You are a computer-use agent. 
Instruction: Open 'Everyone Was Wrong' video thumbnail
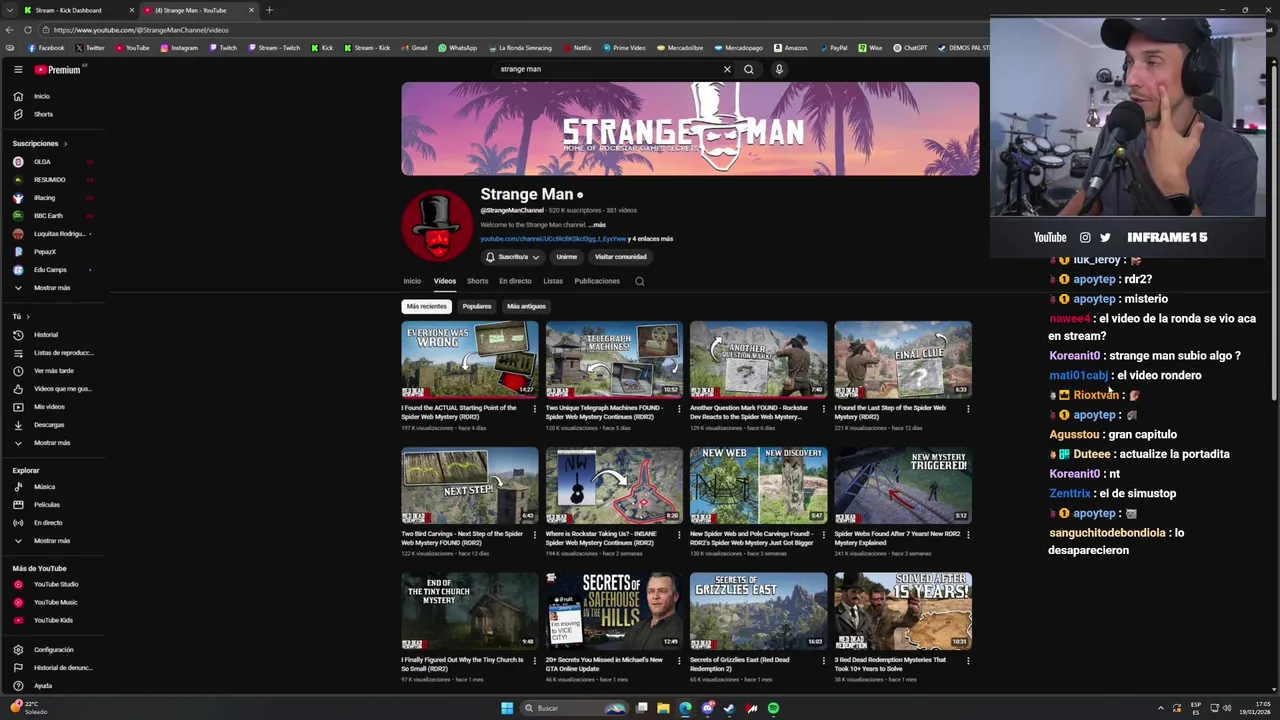pos(470,359)
